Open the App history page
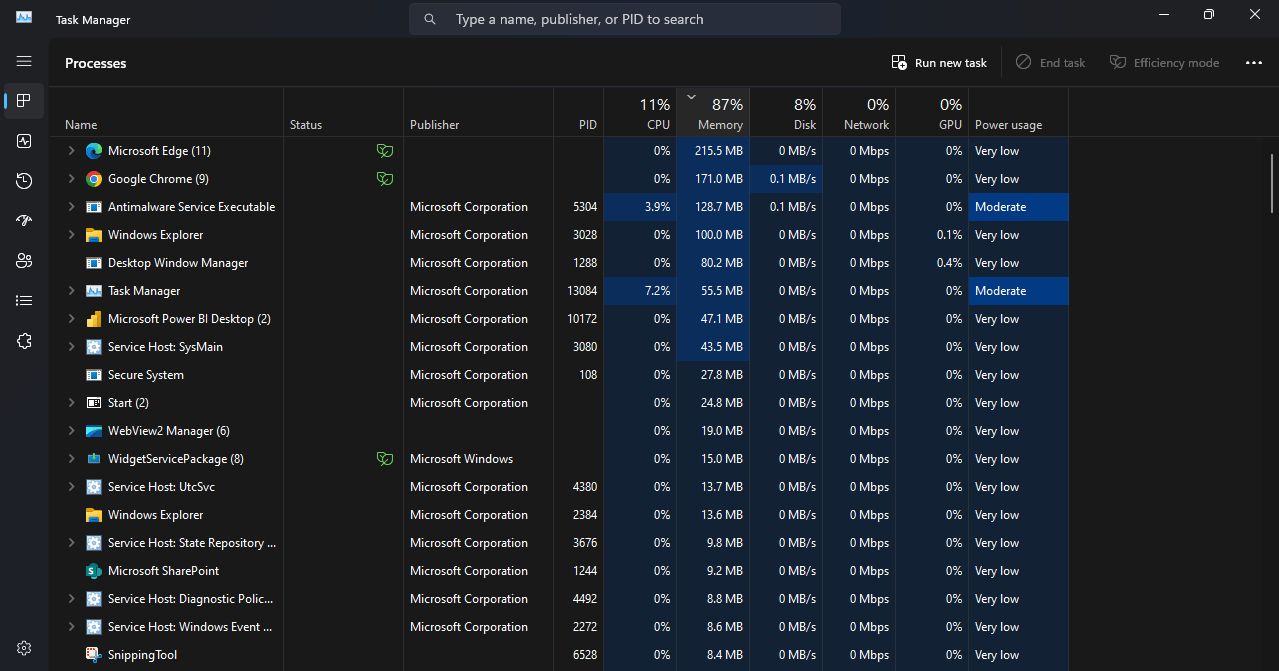 [24, 181]
